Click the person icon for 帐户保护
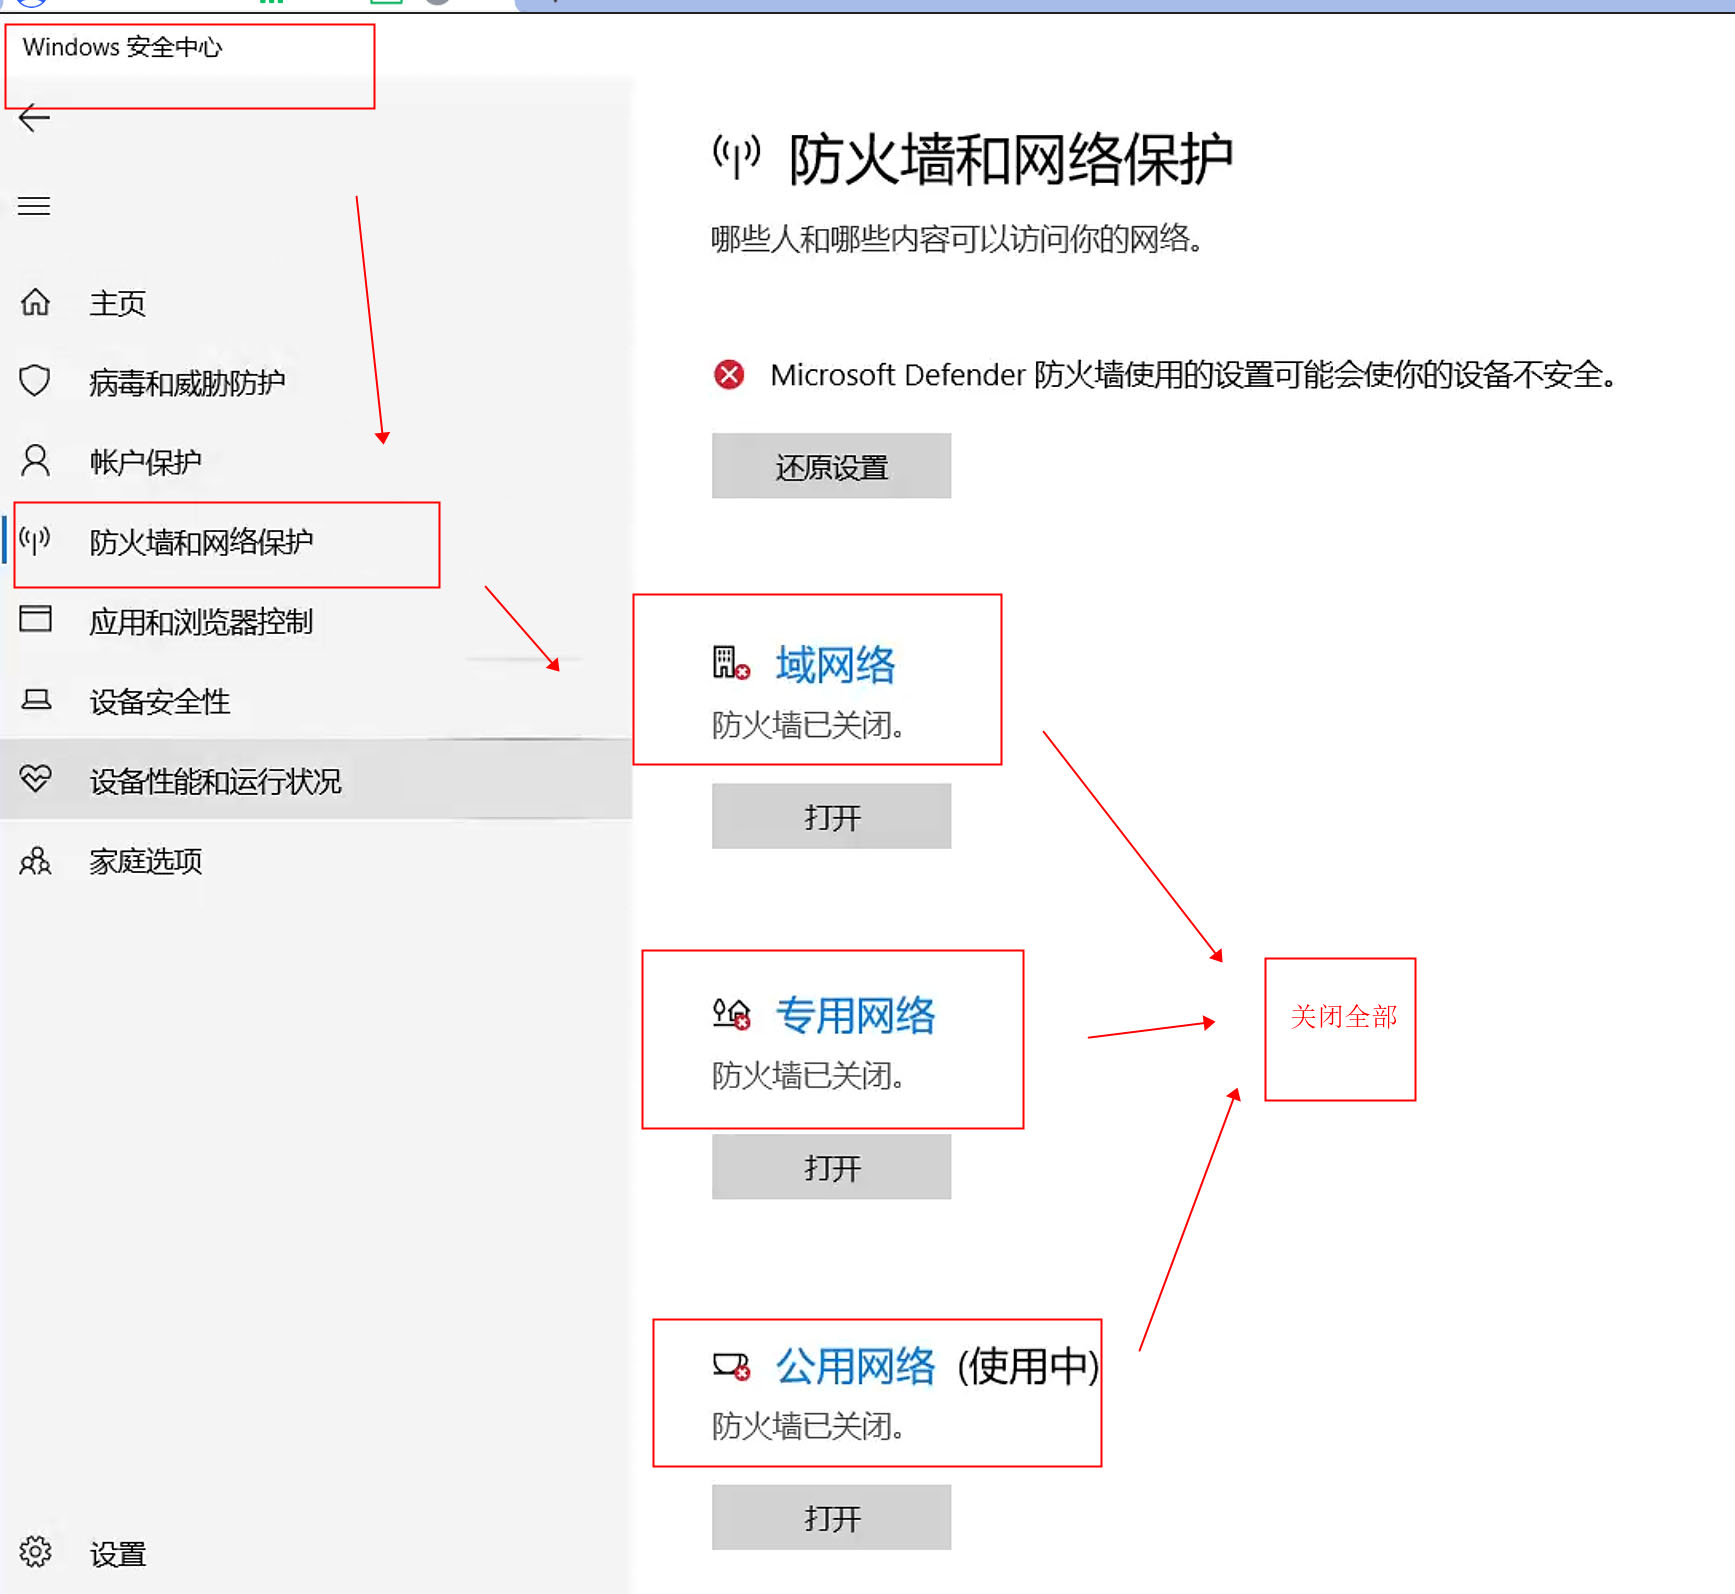This screenshot has height=1594, width=1735. [x=35, y=460]
